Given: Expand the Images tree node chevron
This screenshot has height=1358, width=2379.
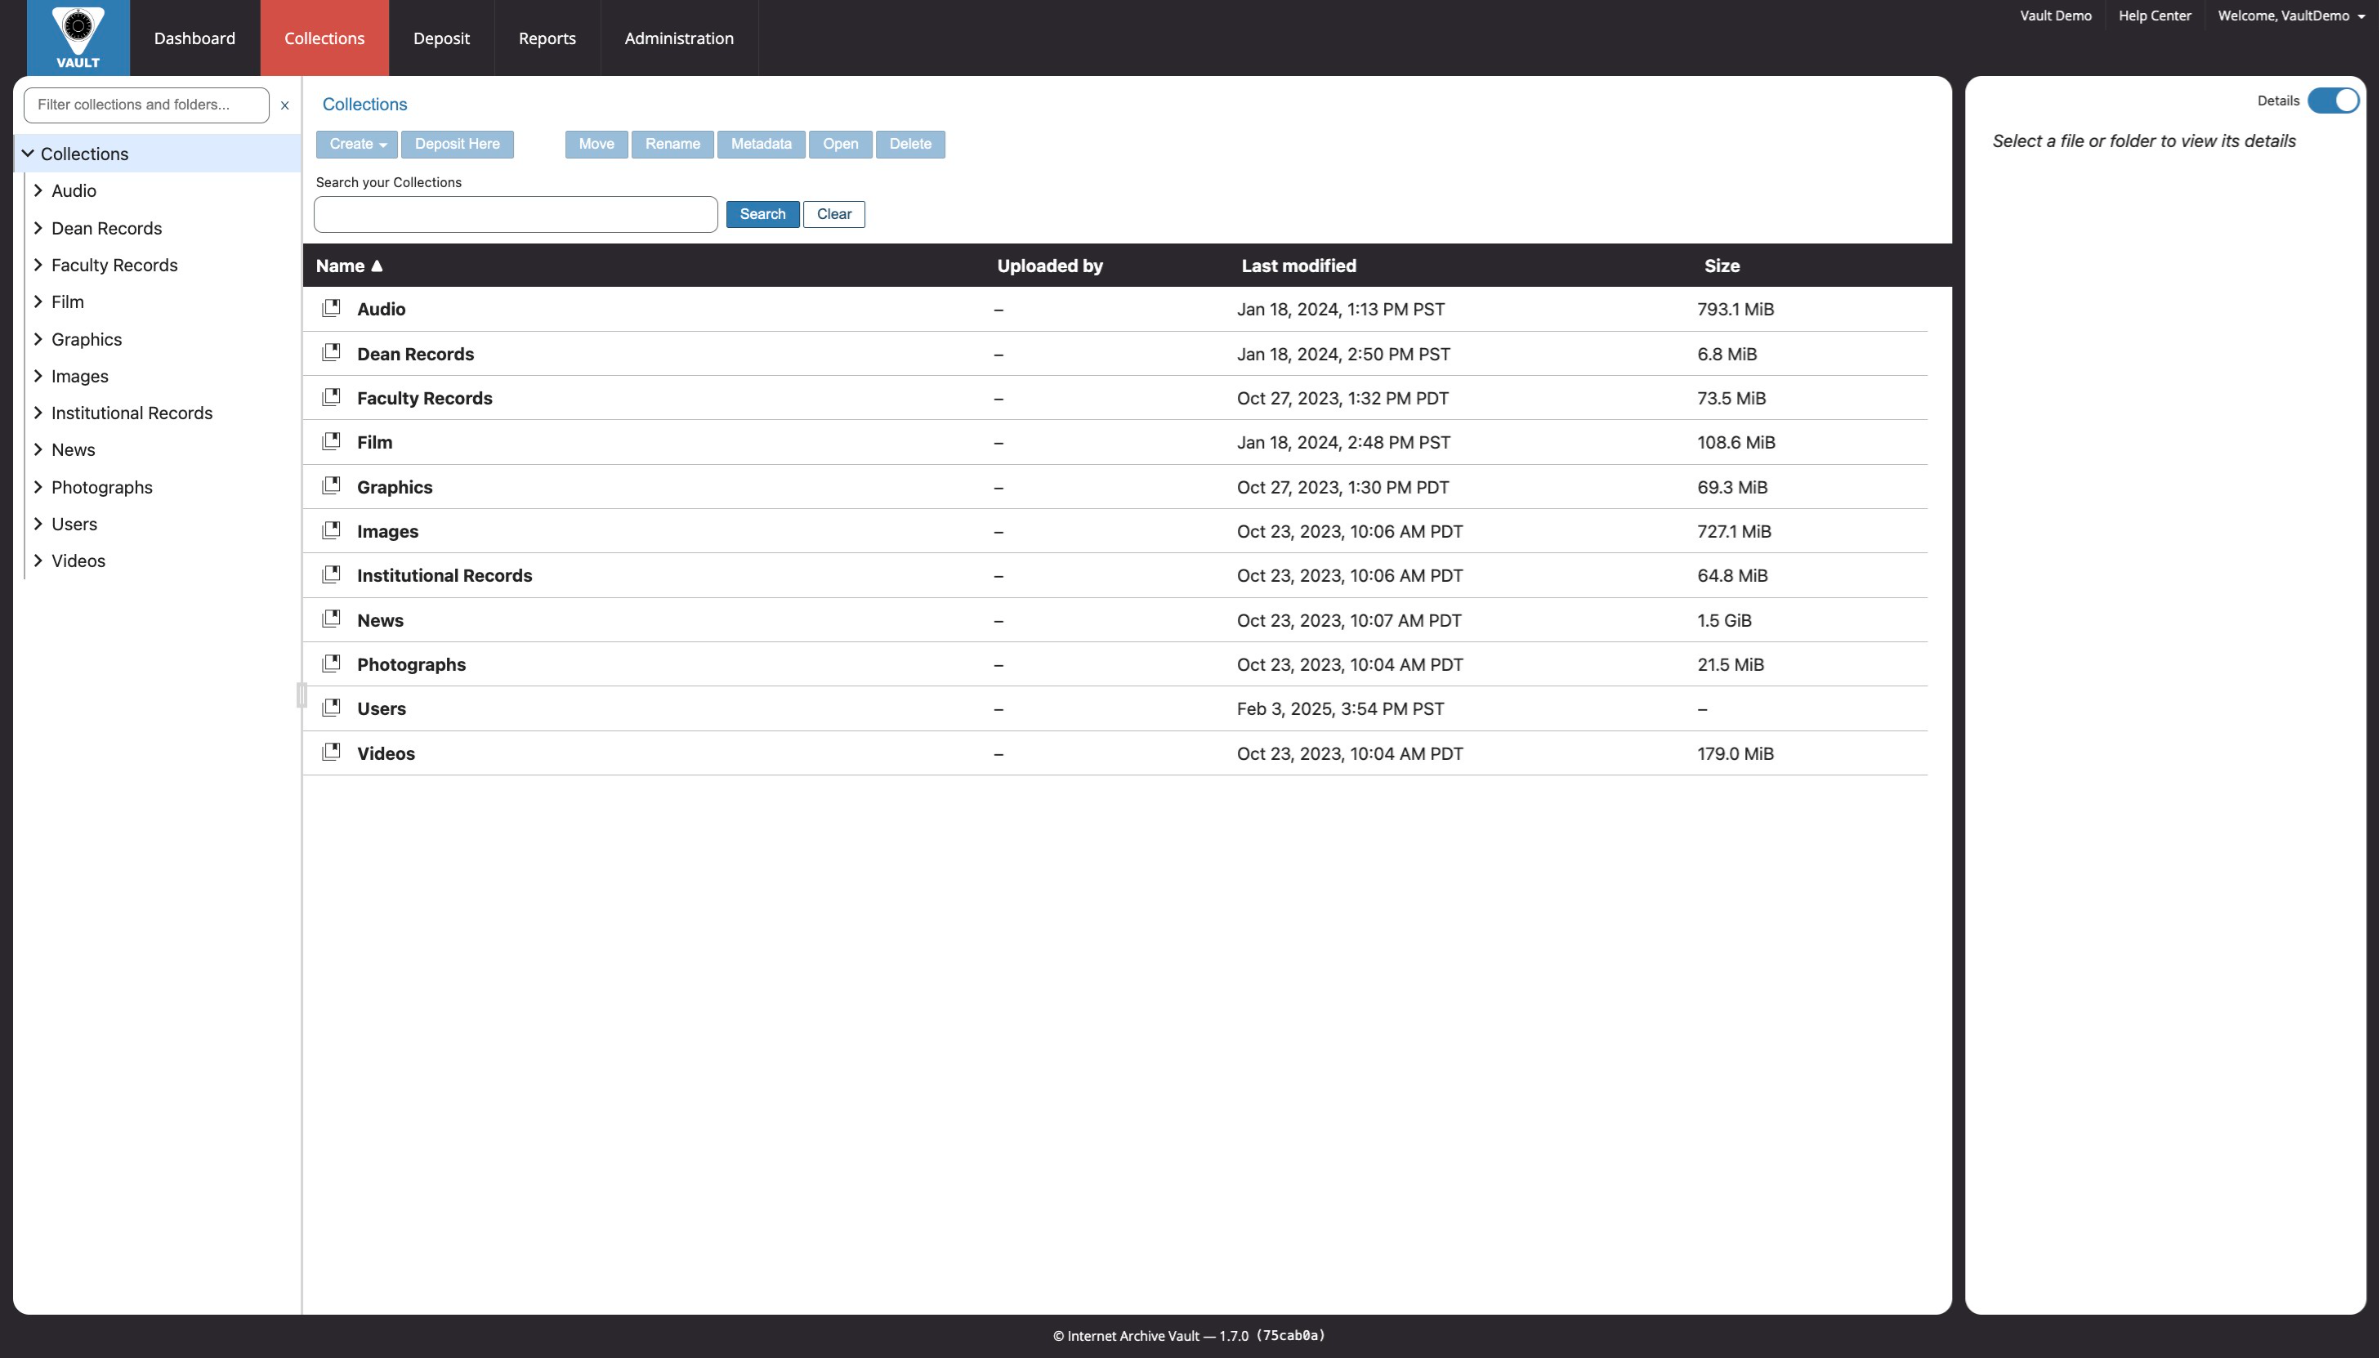Looking at the screenshot, I should 38,376.
